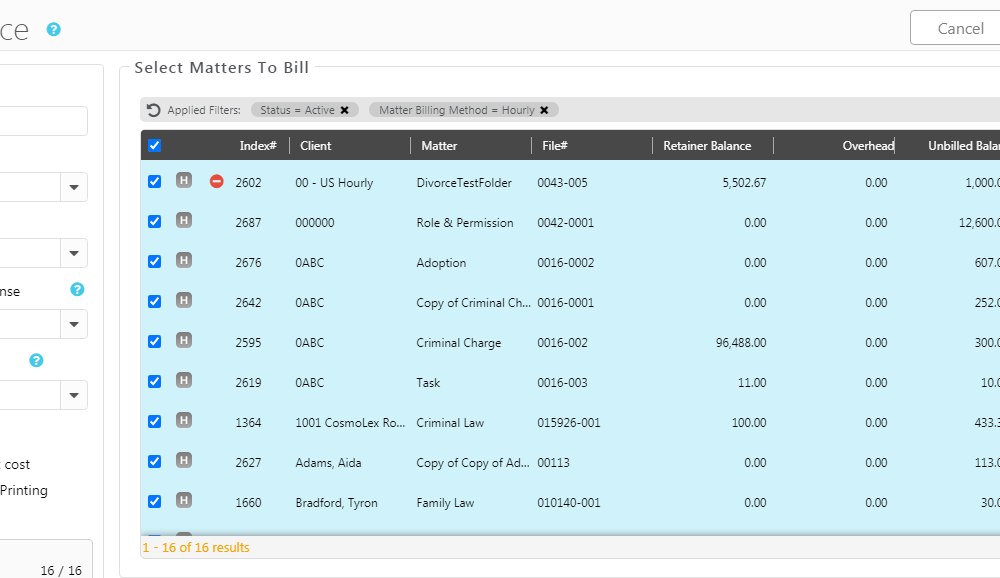Image resolution: width=1000 pixels, height=578 pixels.
Task: Click the hourly H icon for DivorceTestFolder
Action: click(x=184, y=181)
